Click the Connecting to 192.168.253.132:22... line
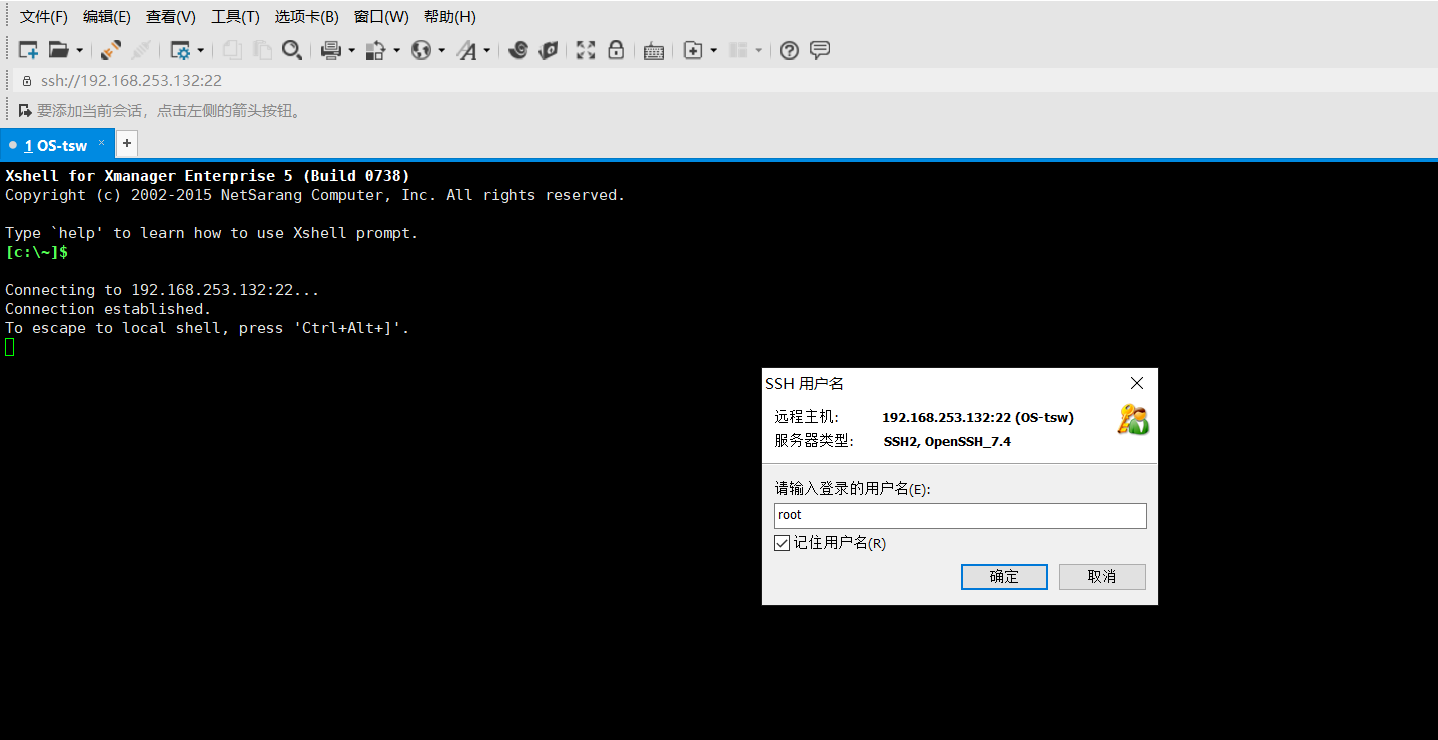This screenshot has height=740, width=1438. point(162,290)
